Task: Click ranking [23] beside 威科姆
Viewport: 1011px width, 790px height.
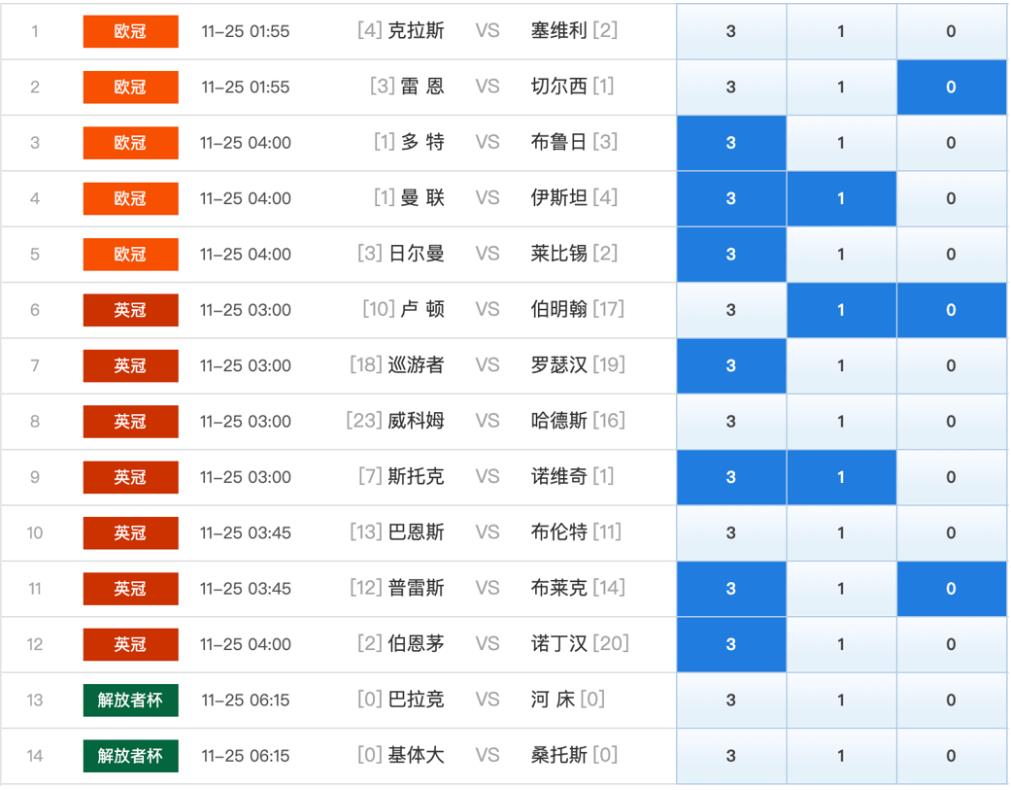Action: pyautogui.click(x=364, y=421)
